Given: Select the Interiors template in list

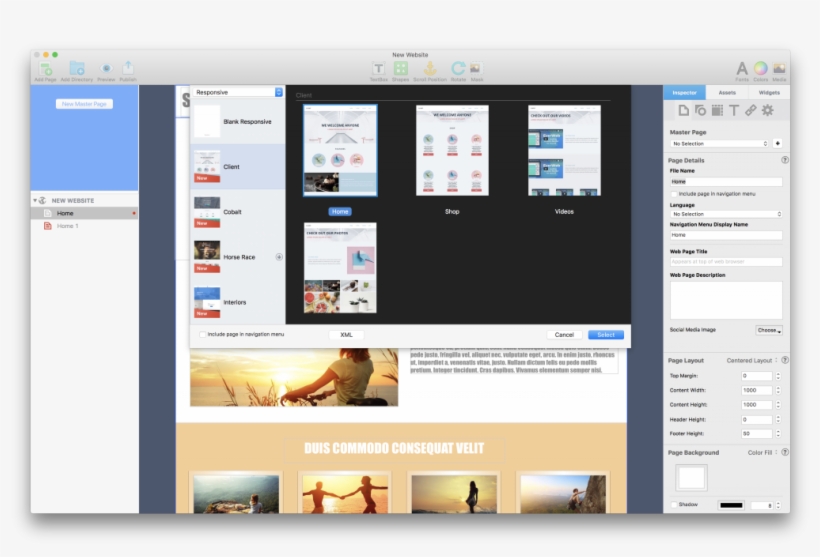Looking at the screenshot, I should tap(238, 302).
